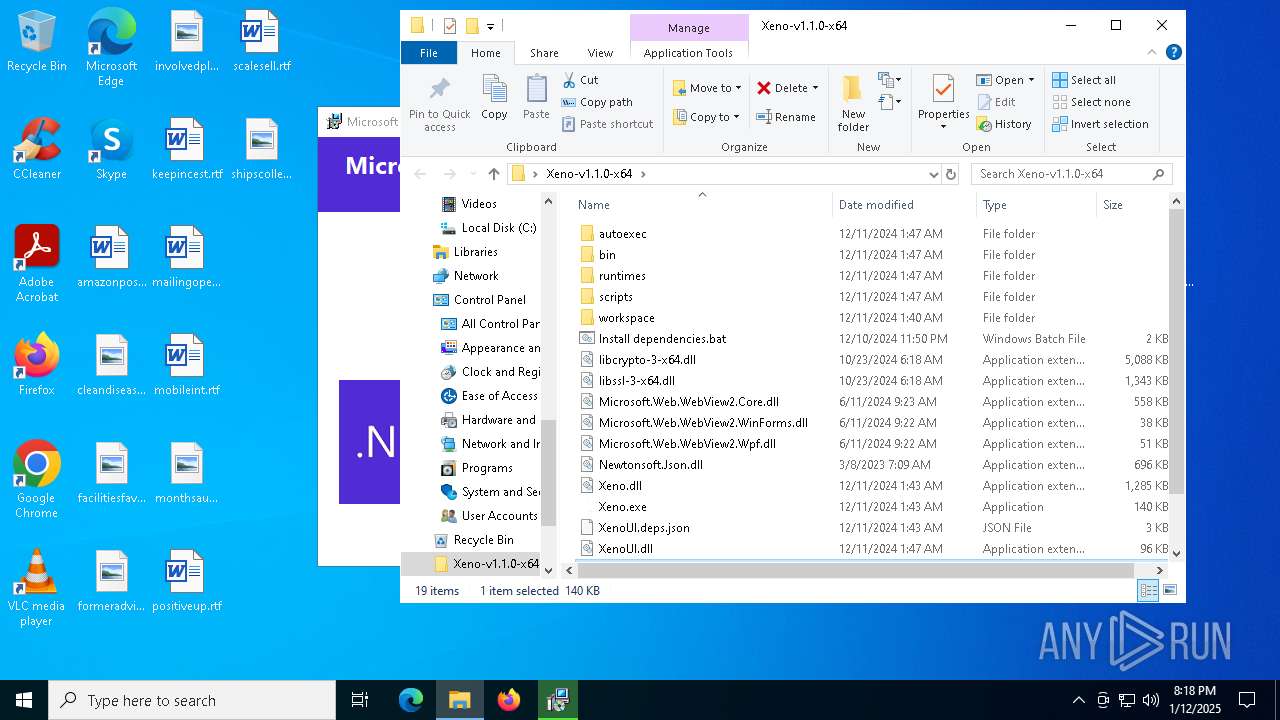Expand the Move to dropdown
This screenshot has height=720, width=1280.
[x=739, y=88]
